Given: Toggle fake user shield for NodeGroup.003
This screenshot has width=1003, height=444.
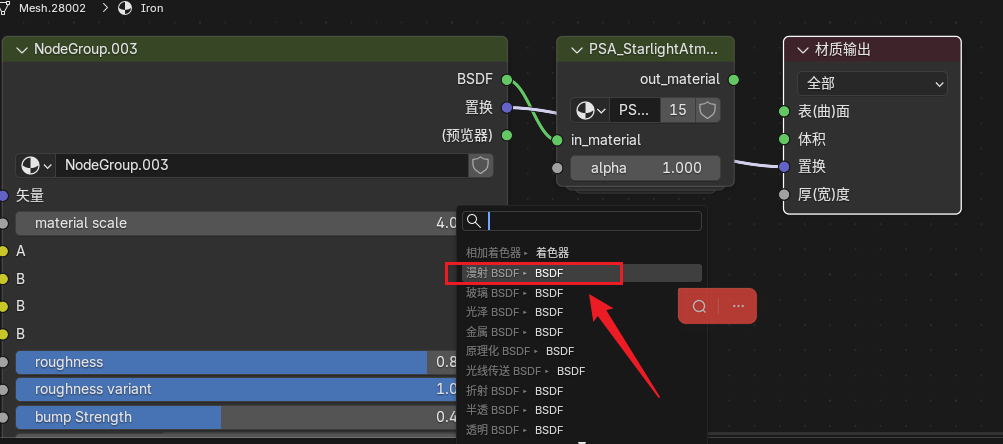Looking at the screenshot, I should (x=481, y=165).
